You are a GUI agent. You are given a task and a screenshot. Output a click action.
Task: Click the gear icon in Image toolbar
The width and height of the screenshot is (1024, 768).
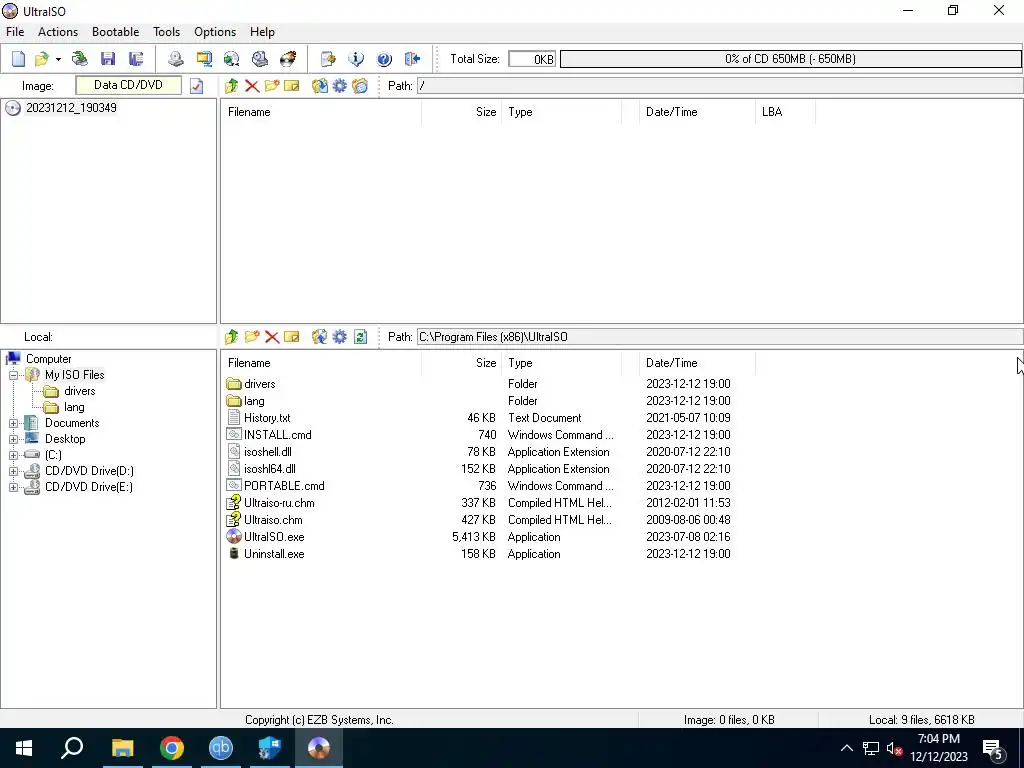(340, 86)
